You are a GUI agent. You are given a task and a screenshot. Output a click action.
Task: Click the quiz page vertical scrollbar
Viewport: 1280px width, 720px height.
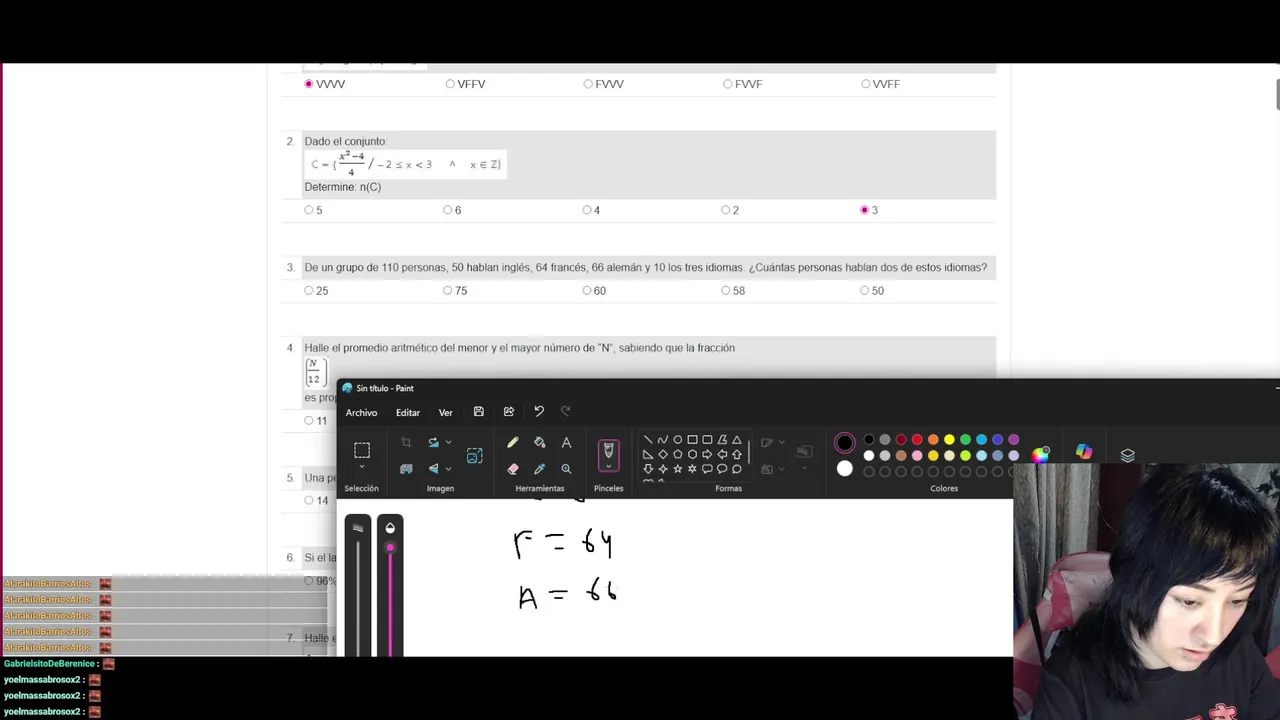click(x=1277, y=94)
